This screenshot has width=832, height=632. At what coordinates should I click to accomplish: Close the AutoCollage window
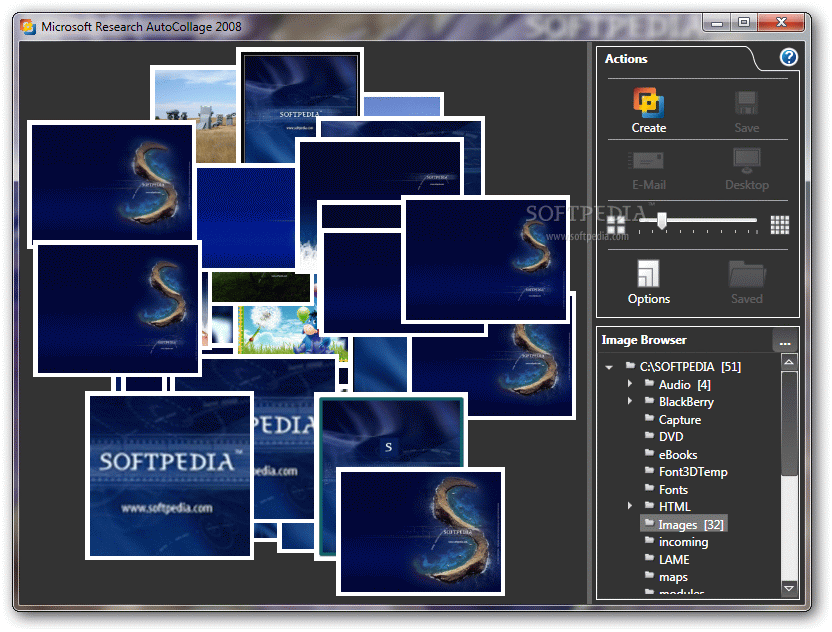coord(781,22)
